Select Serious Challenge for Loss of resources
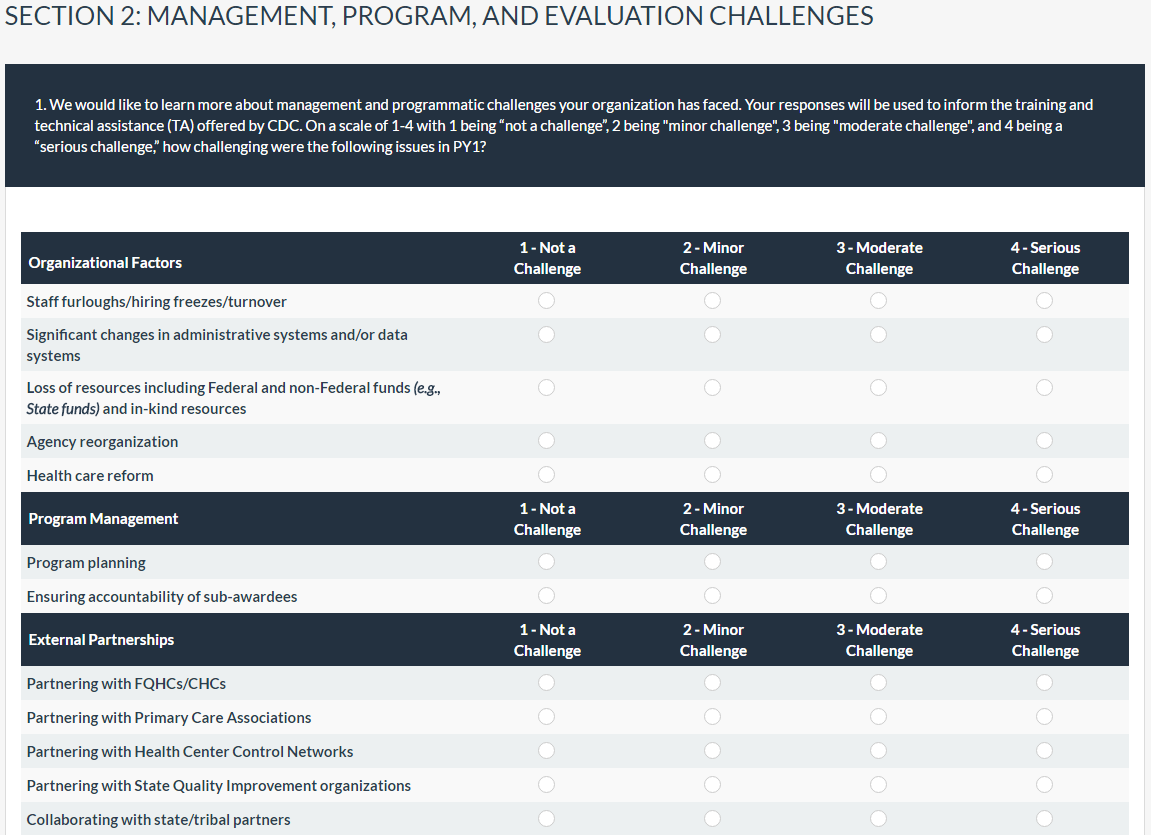The width and height of the screenshot is (1151, 835). click(1044, 387)
